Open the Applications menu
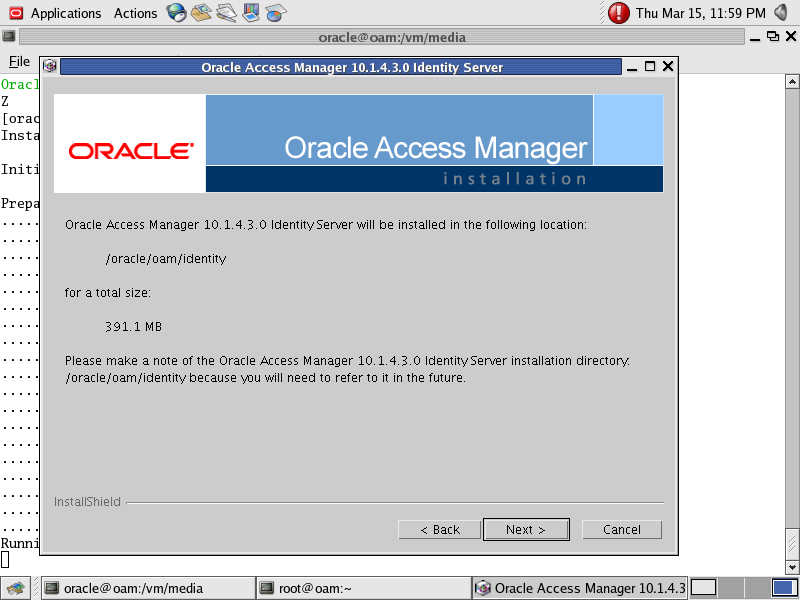Viewport: 800px width, 600px height. coord(66,13)
